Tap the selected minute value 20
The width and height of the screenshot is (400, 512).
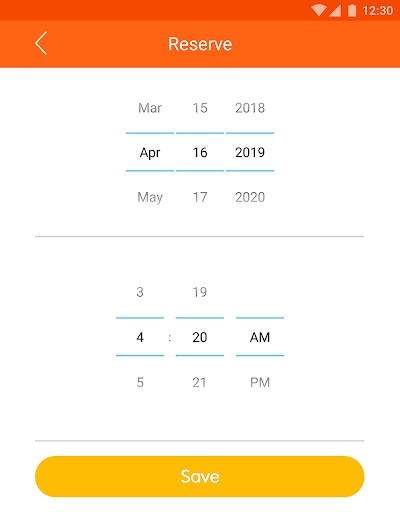click(200, 337)
